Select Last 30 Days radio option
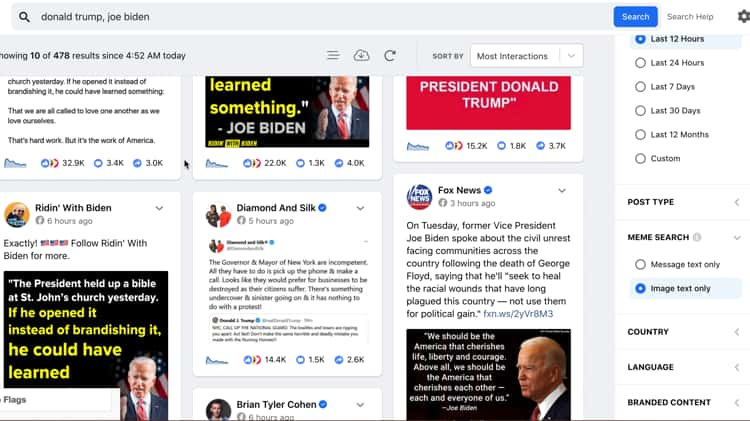This screenshot has width=750, height=421. click(x=640, y=111)
